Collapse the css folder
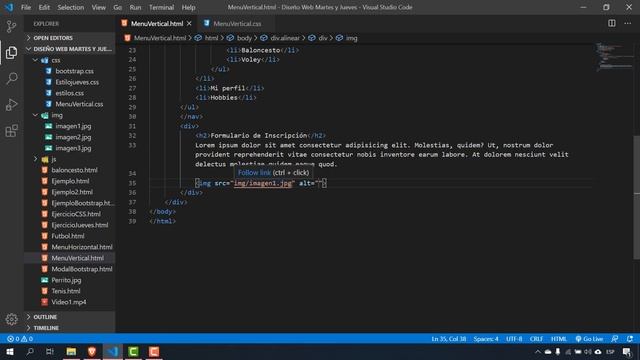 [x=70, y=60]
